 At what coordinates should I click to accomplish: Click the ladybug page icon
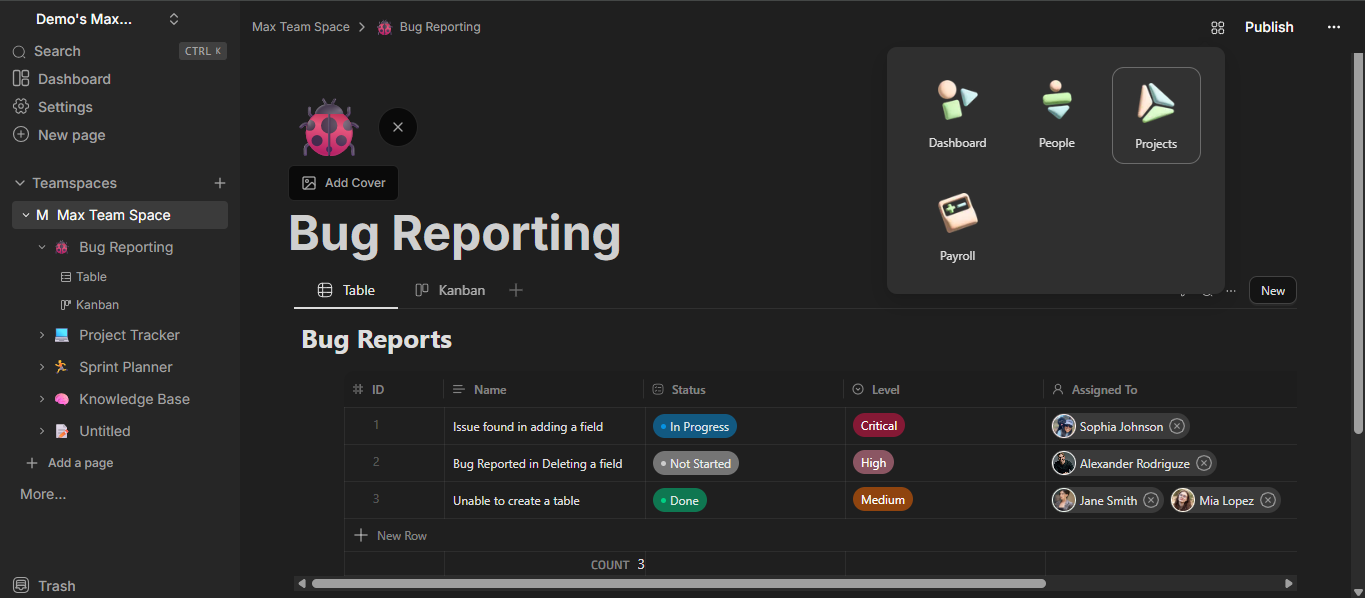pyautogui.click(x=329, y=128)
